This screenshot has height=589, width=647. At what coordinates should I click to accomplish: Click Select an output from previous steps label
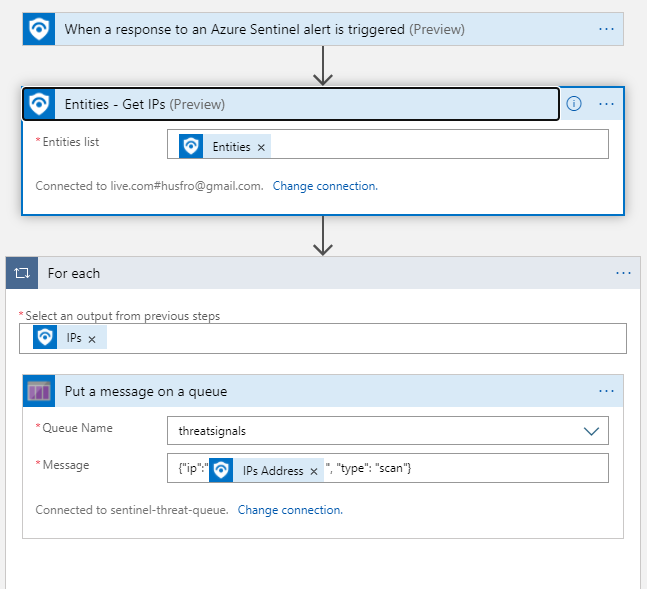click(x=123, y=316)
